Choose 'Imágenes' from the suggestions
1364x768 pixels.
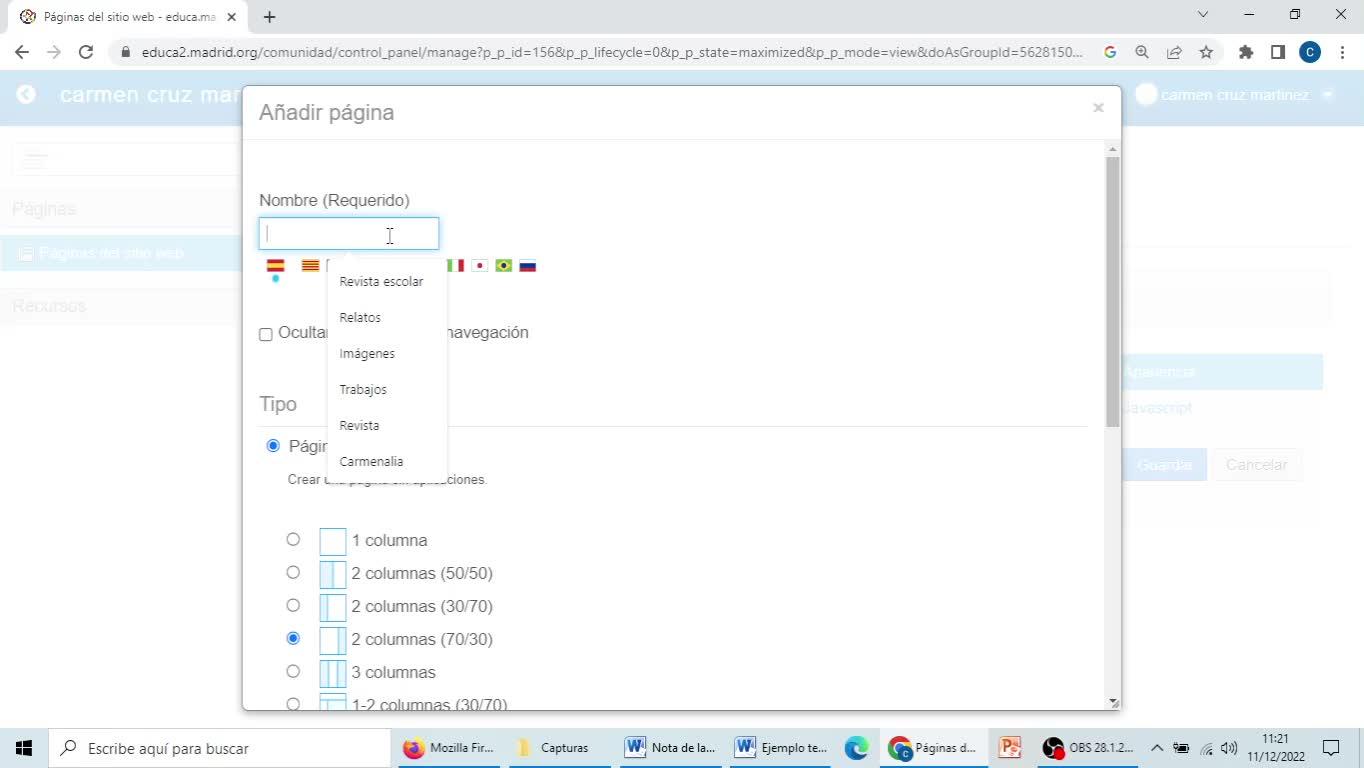[387, 354]
